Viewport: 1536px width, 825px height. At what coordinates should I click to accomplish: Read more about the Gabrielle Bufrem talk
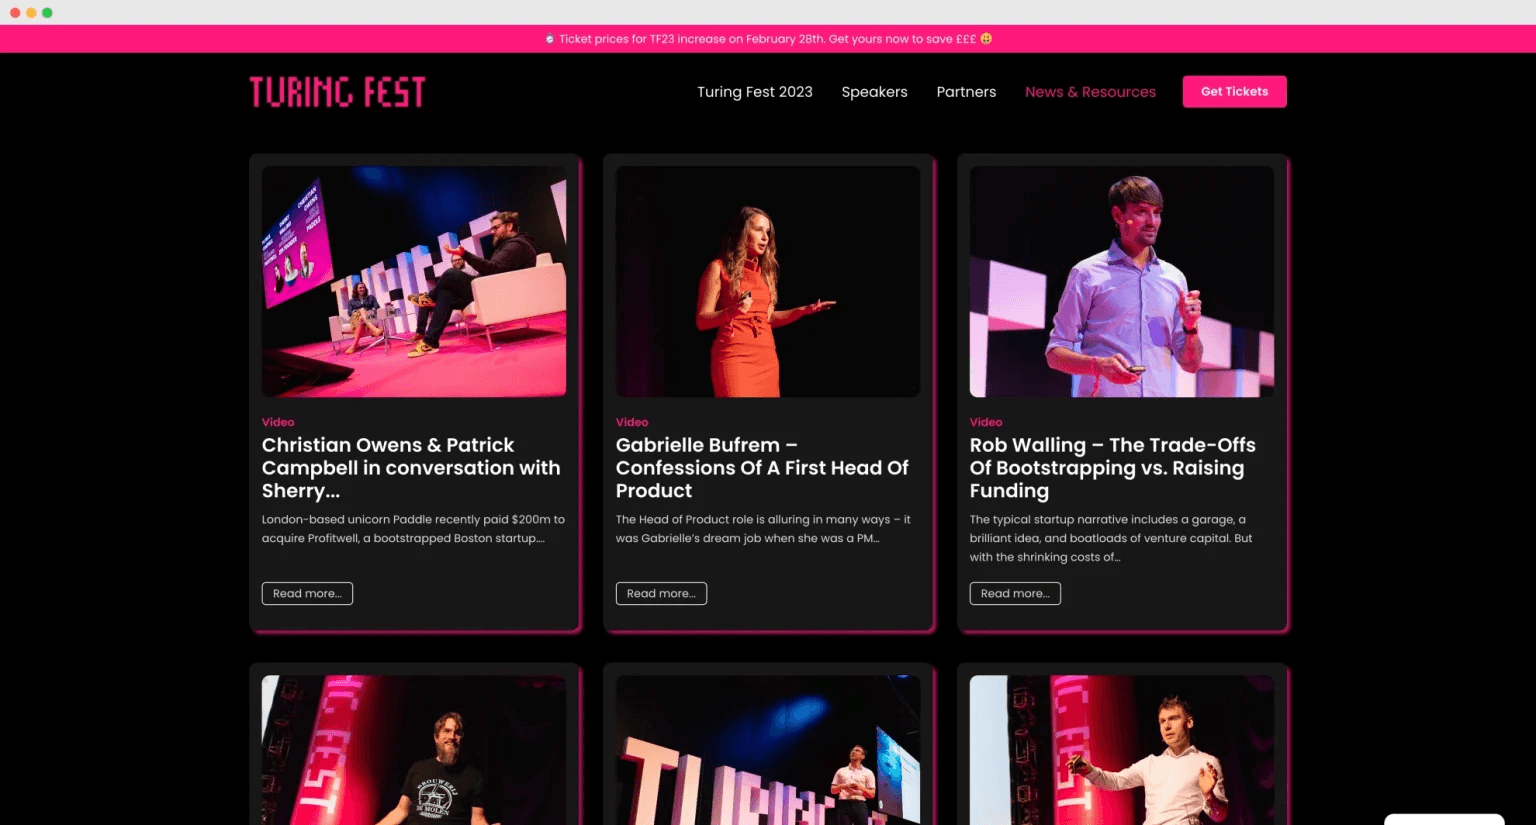pyautogui.click(x=661, y=593)
